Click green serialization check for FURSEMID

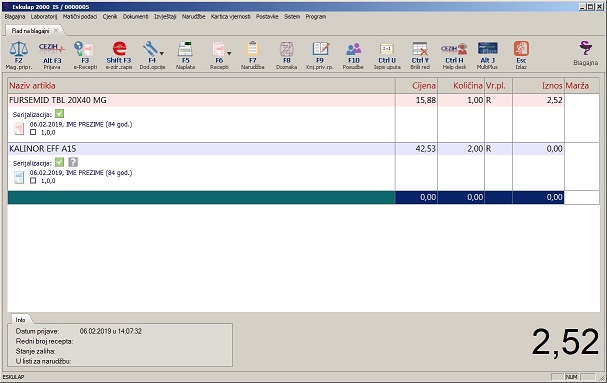(x=59, y=114)
